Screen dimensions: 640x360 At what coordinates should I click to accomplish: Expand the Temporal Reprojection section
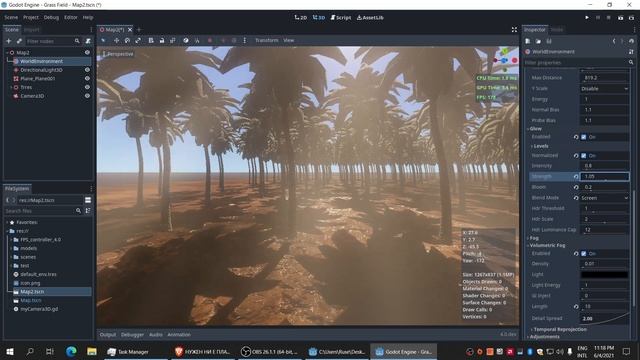(x=559, y=329)
